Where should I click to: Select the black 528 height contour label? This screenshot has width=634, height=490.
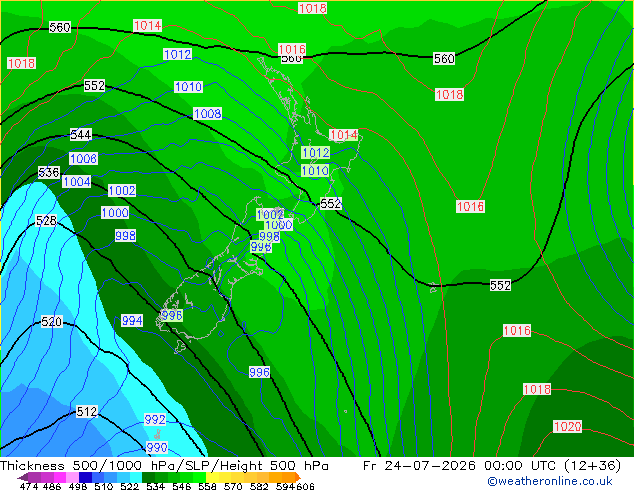46,221
